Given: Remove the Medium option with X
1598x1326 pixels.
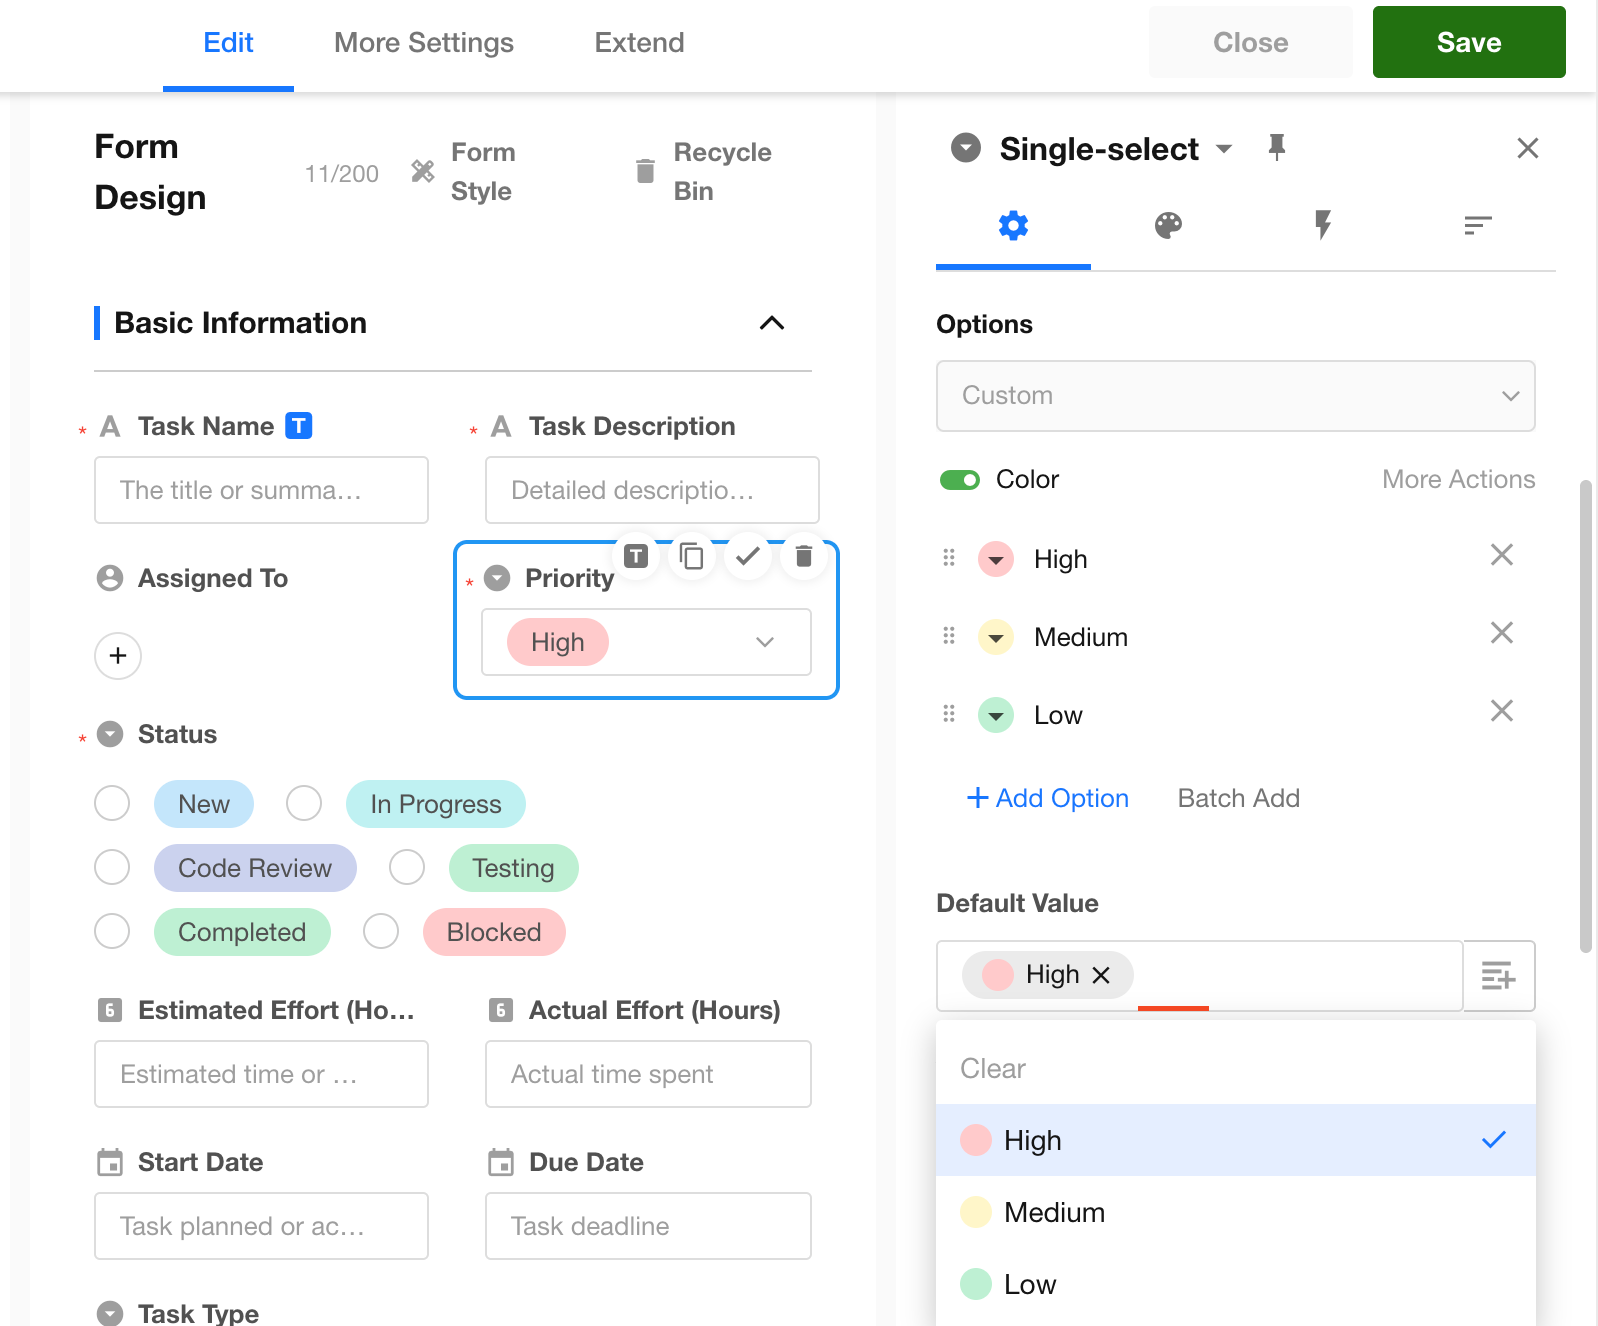Looking at the screenshot, I should click(1501, 633).
